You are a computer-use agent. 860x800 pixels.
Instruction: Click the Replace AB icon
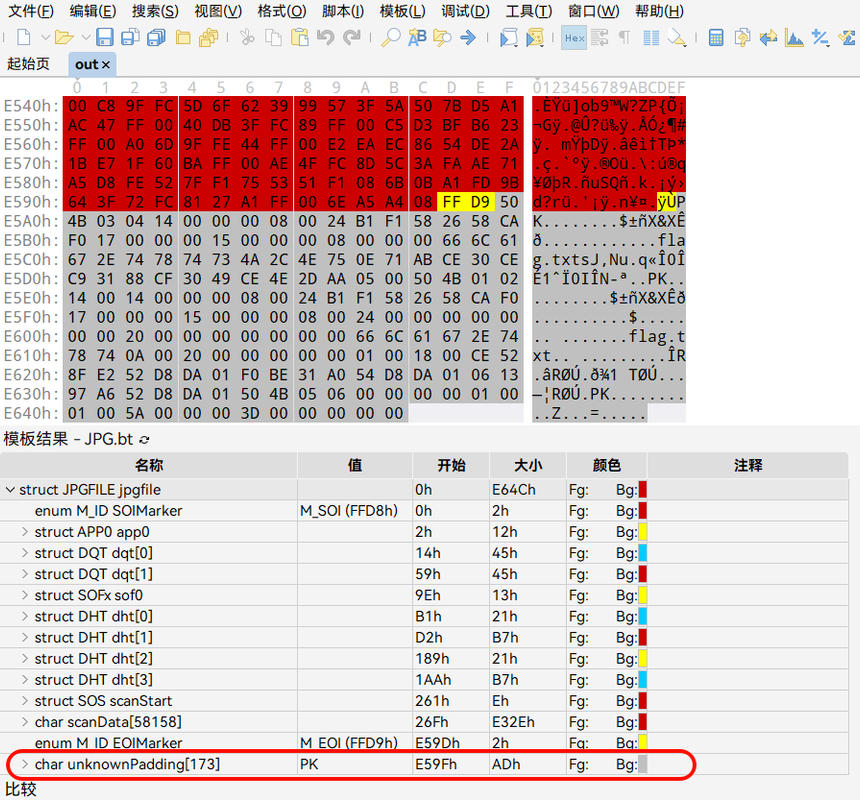pos(417,37)
